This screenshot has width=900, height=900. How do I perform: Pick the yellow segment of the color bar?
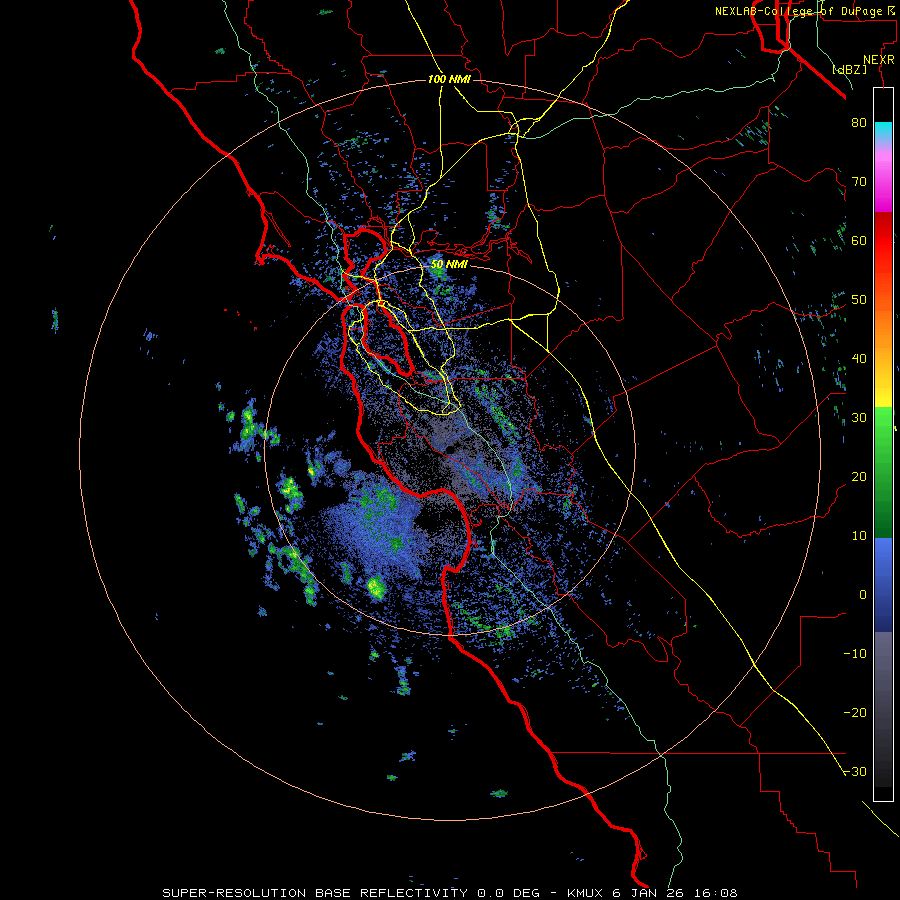point(883,390)
